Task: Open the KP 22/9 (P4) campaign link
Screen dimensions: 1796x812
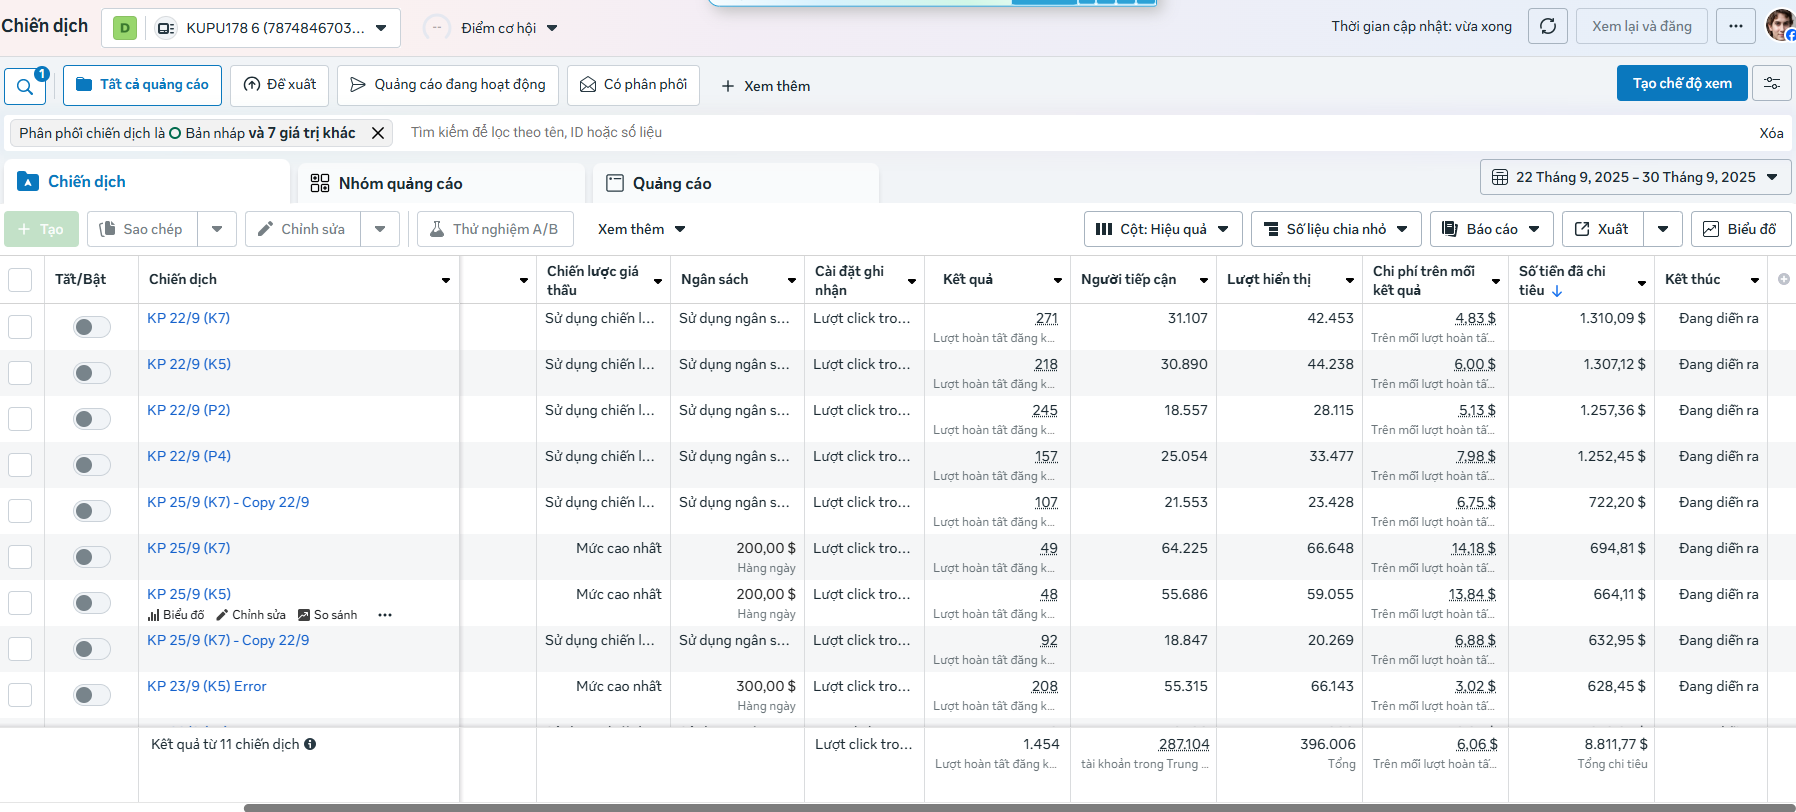Action: pos(189,456)
